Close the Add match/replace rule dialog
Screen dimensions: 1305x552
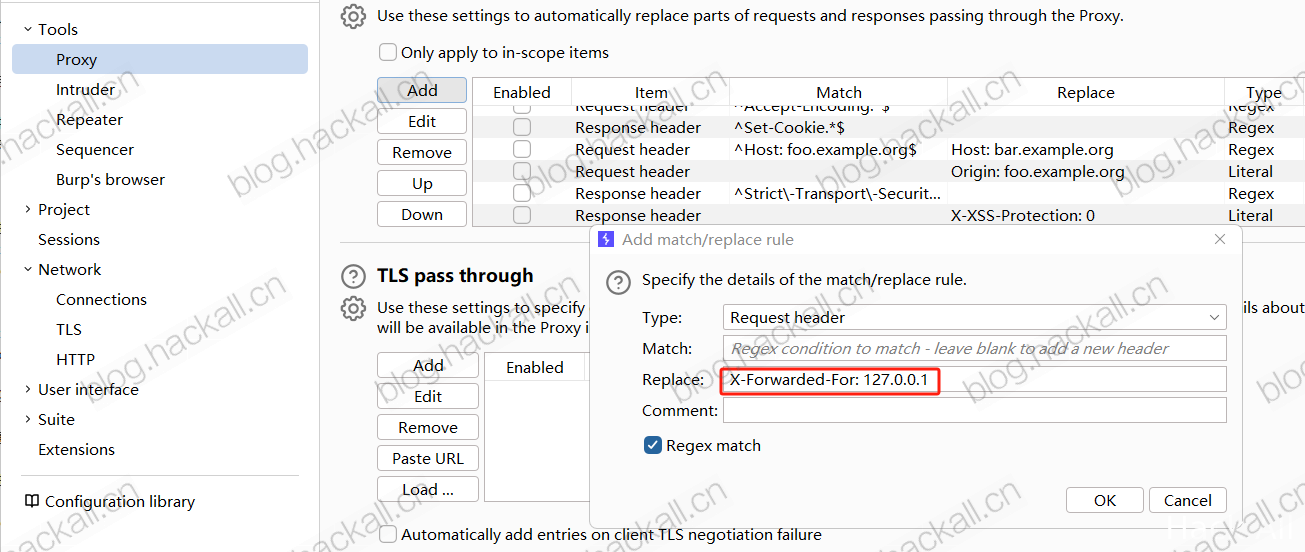coord(1220,240)
